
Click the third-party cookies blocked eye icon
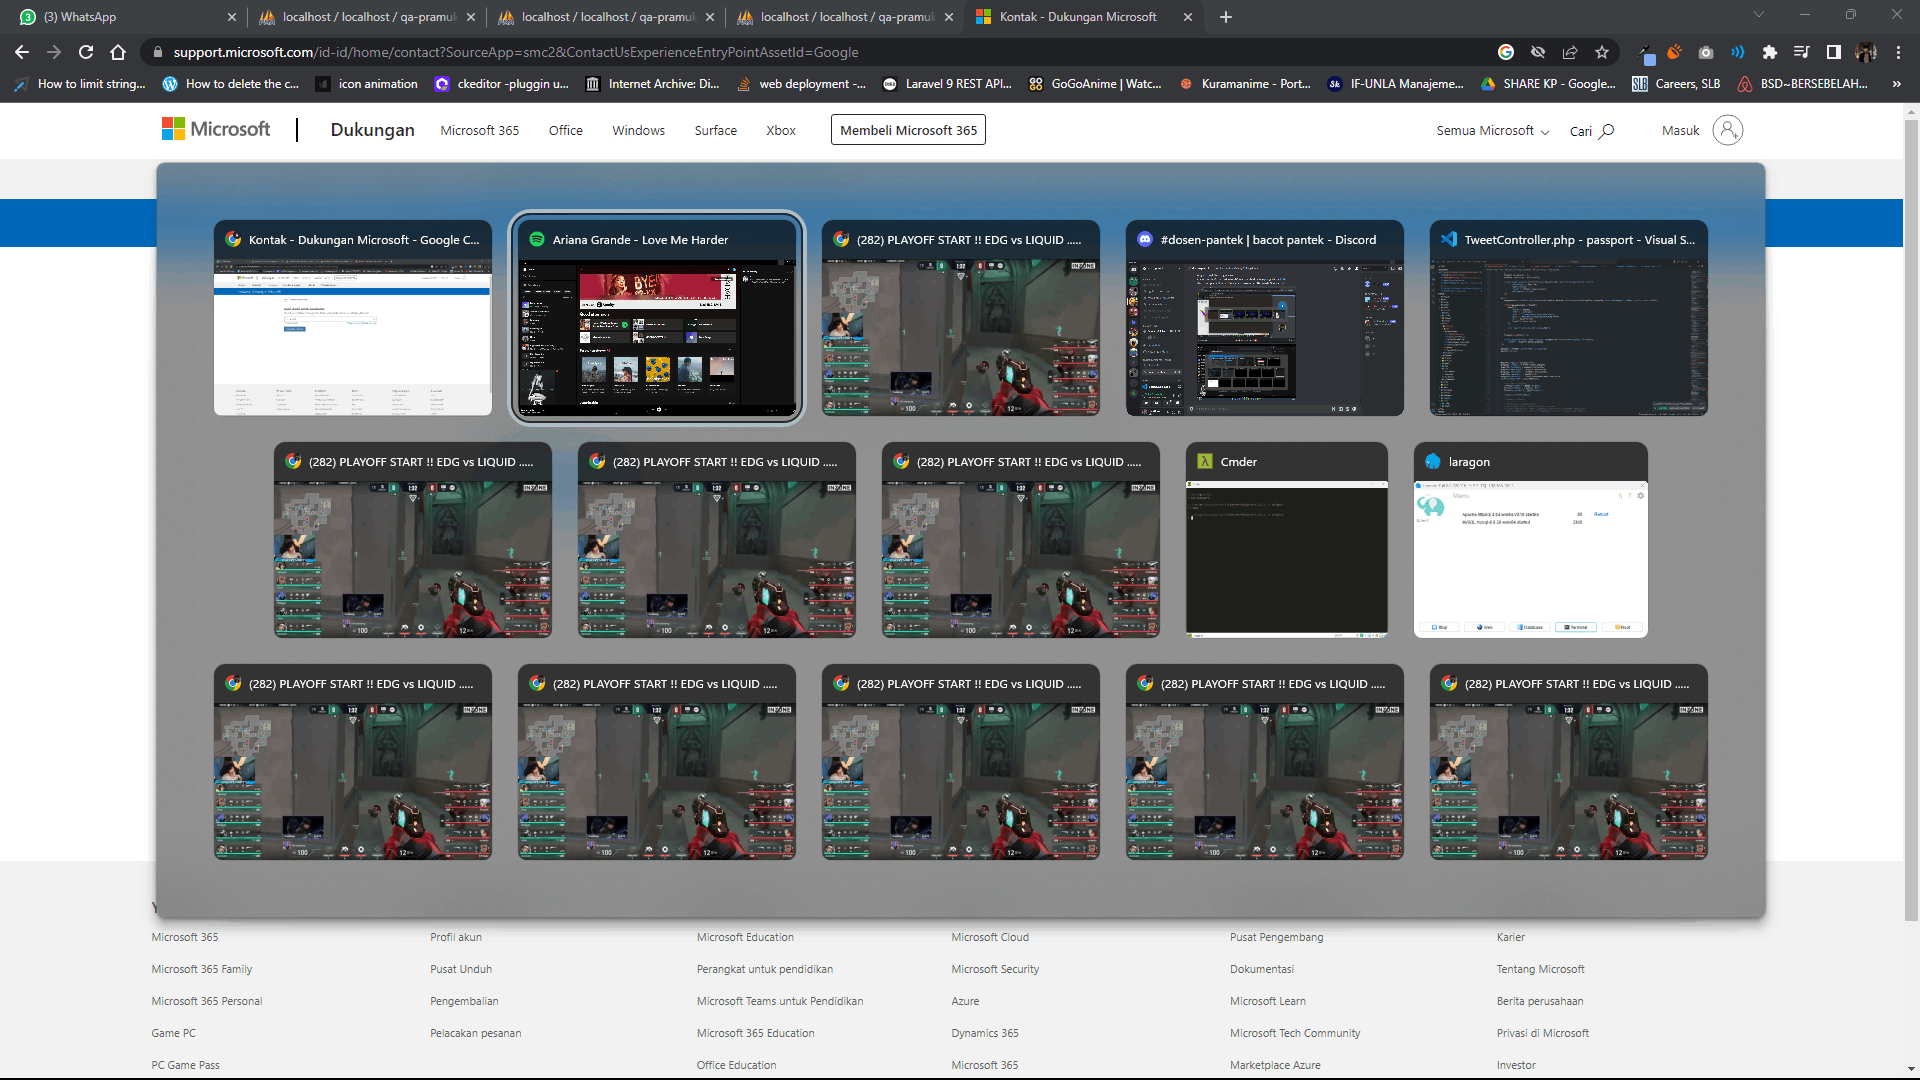1538,52
